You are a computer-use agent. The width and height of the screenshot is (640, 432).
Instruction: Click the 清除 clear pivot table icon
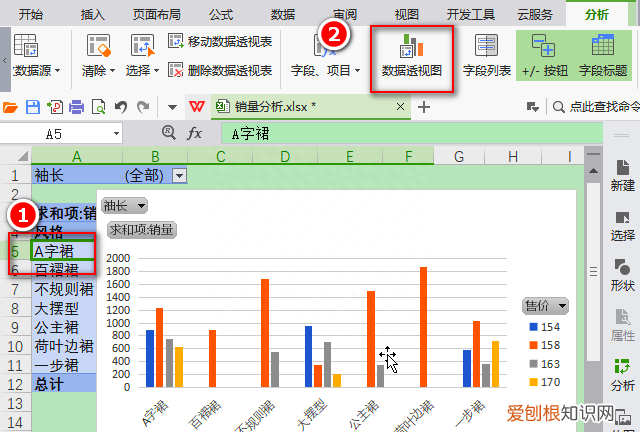(x=98, y=45)
